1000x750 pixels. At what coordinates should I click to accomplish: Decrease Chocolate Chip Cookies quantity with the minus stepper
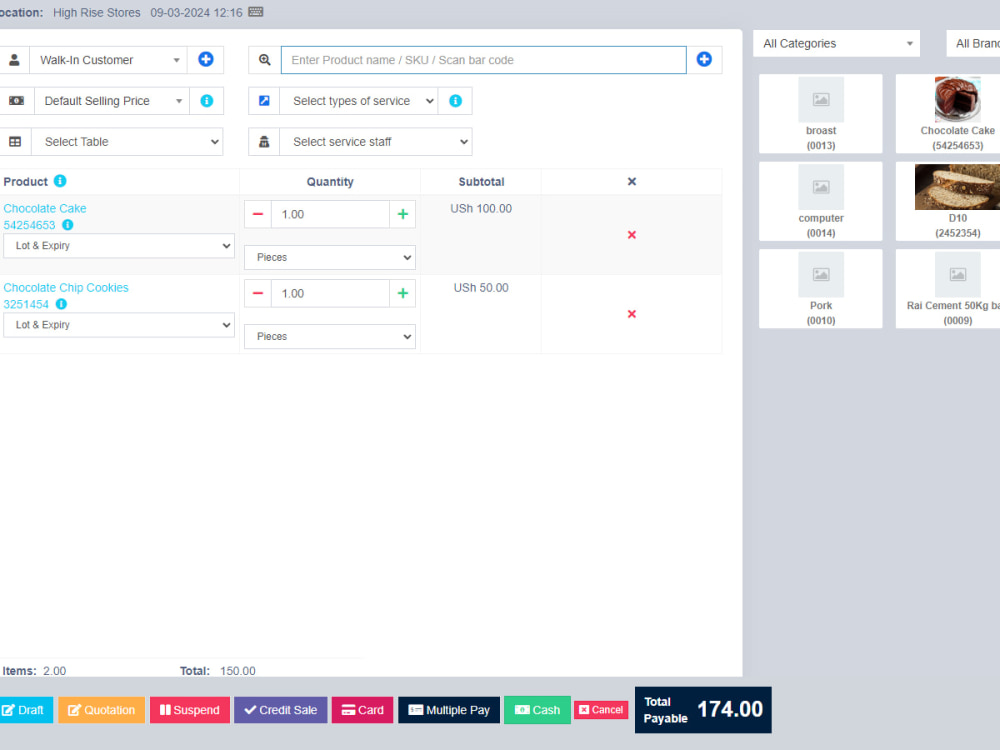coord(258,293)
